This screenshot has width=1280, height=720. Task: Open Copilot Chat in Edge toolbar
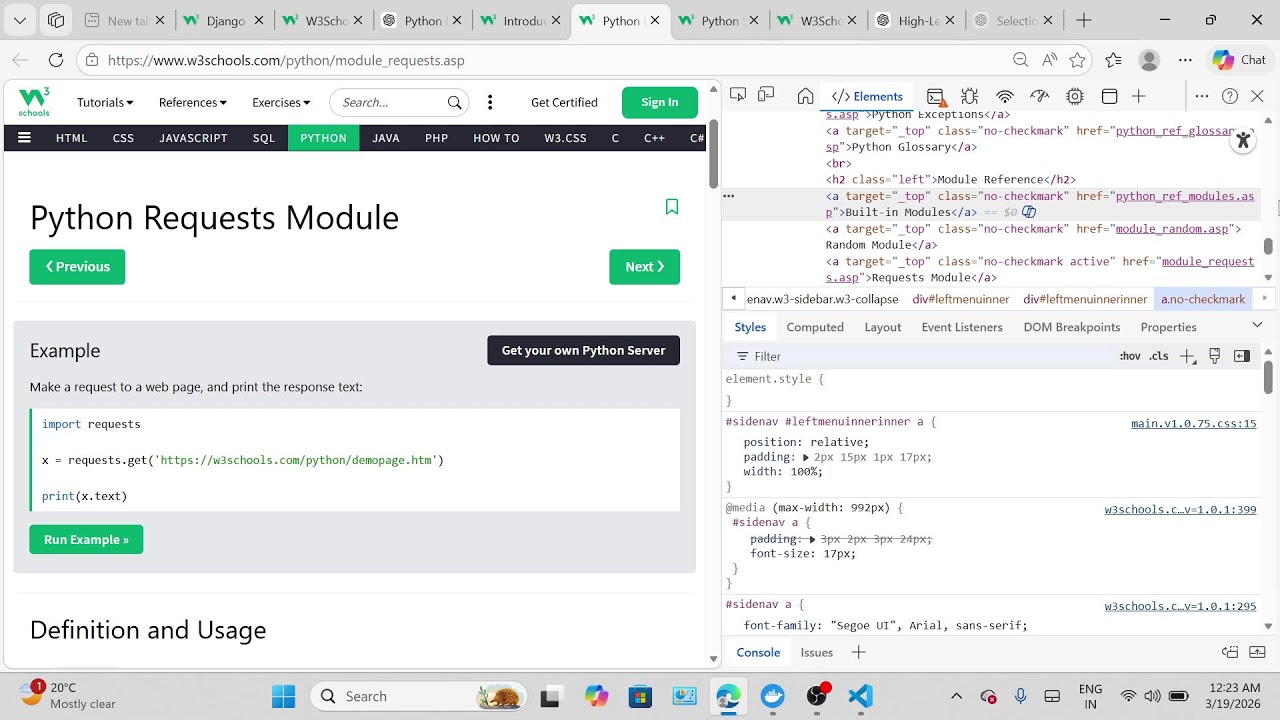point(1239,60)
